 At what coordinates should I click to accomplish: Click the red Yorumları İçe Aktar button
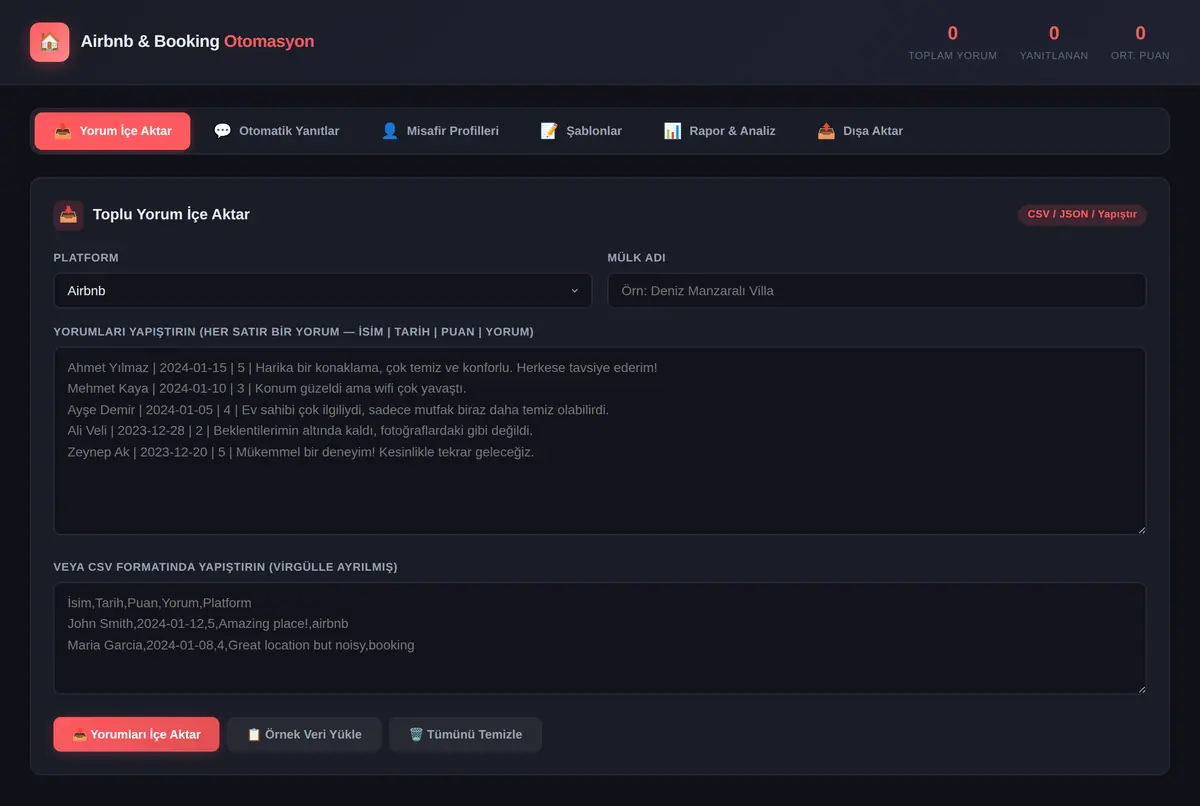136,734
